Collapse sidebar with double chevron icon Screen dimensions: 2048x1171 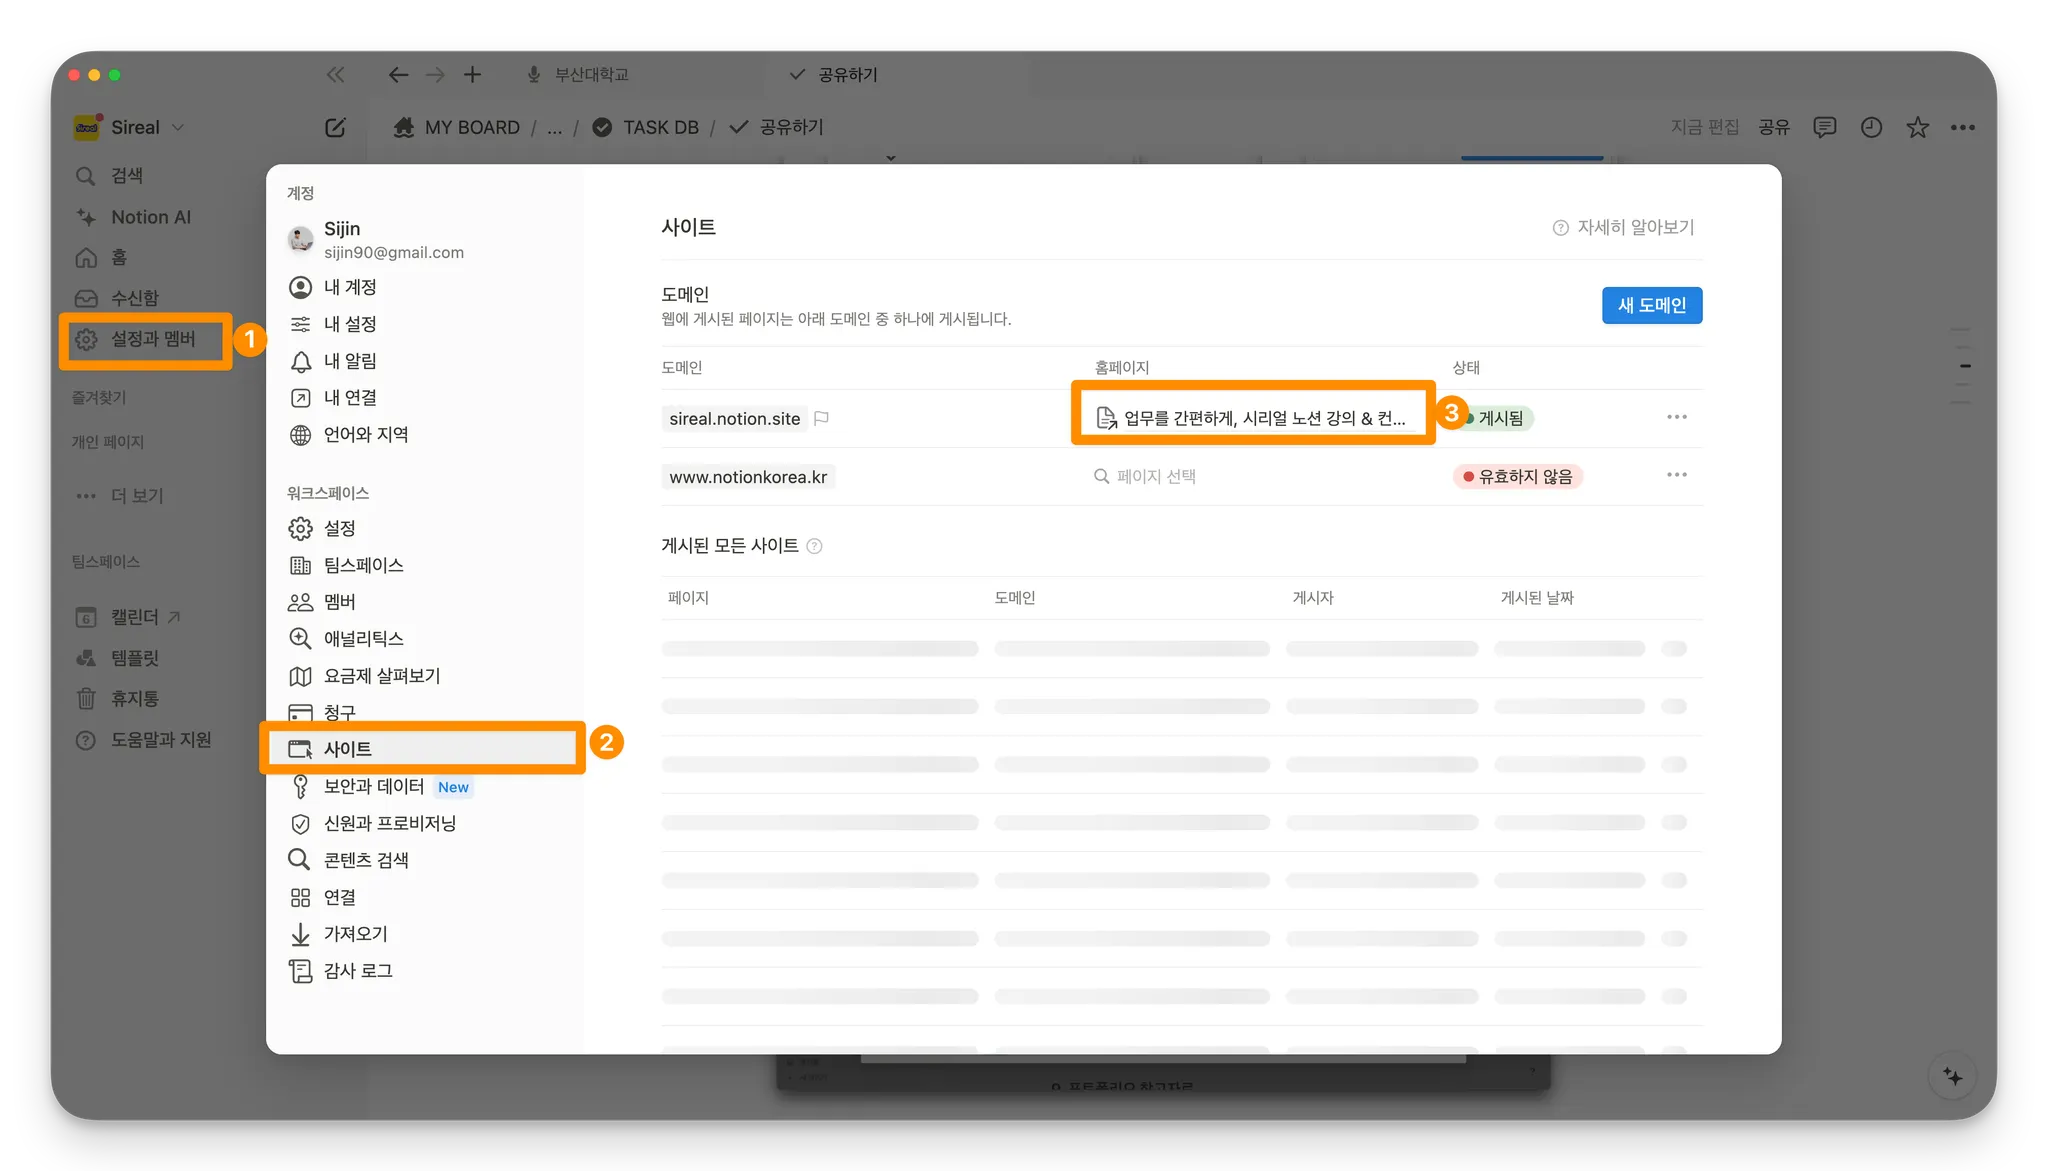click(335, 75)
